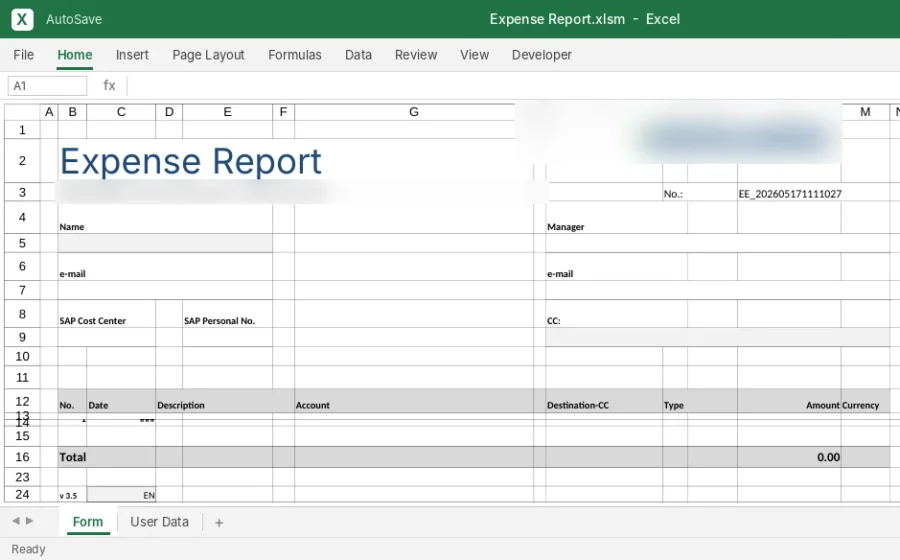This screenshot has width=900, height=560.
Task: Select column B header
Action: pyautogui.click(x=72, y=112)
